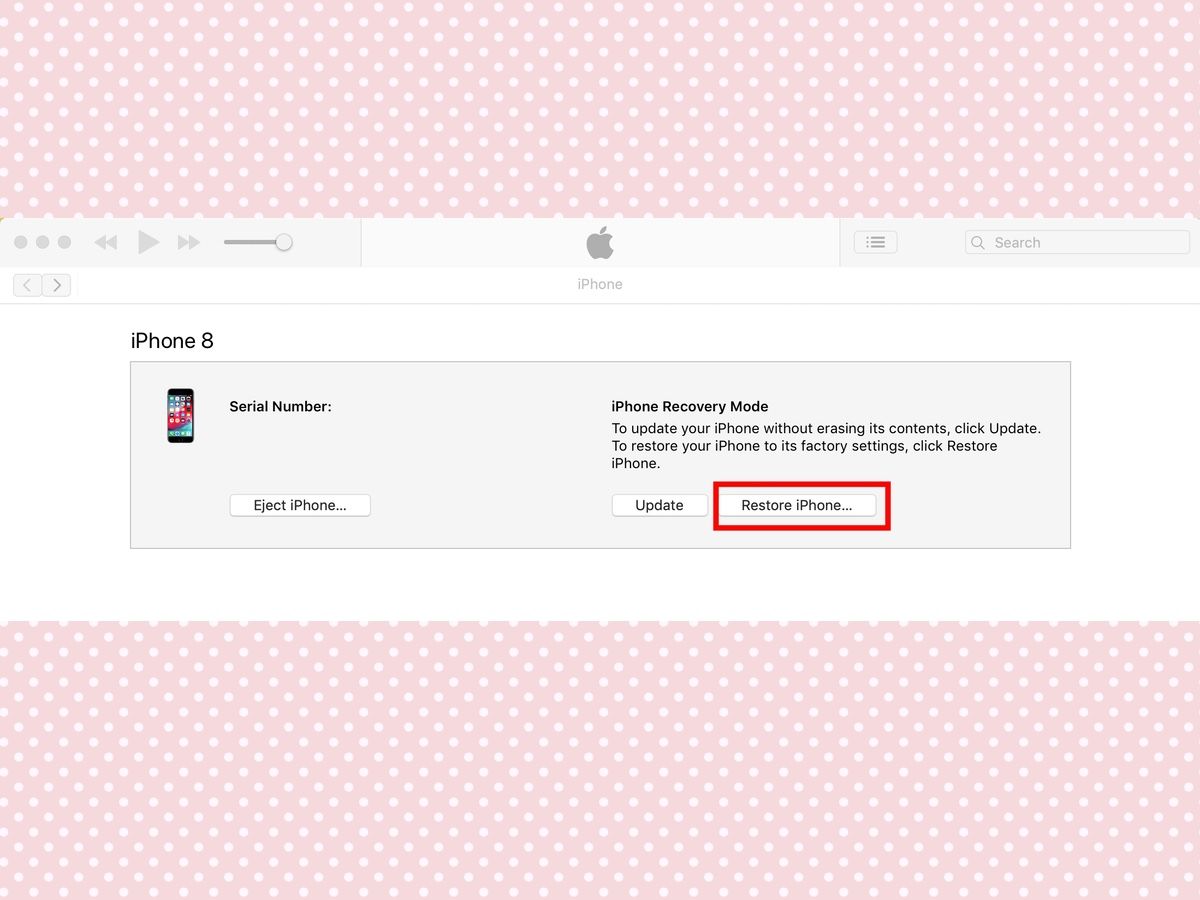Image resolution: width=1200 pixels, height=900 pixels.
Task: Click the Restore iPhone button
Action: coord(798,505)
